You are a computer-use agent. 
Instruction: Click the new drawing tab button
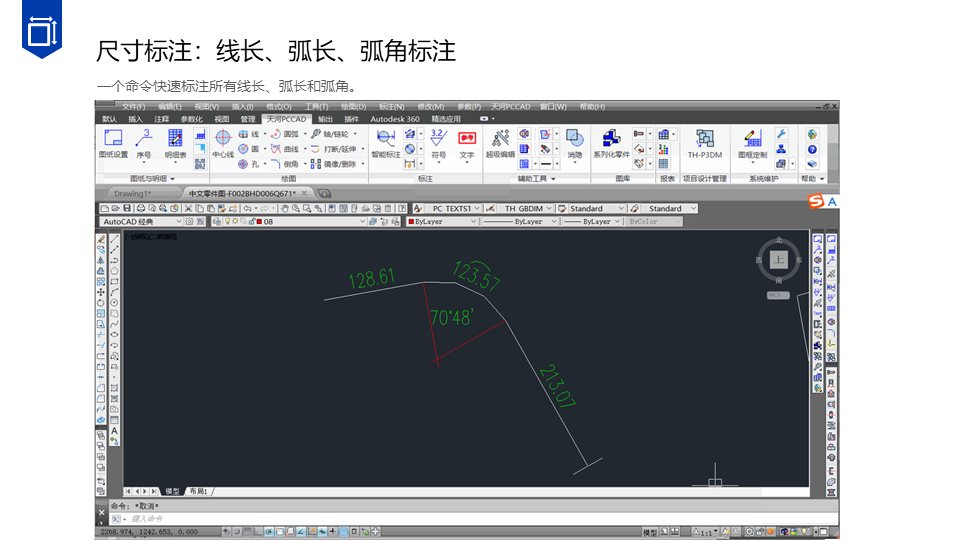(324, 193)
